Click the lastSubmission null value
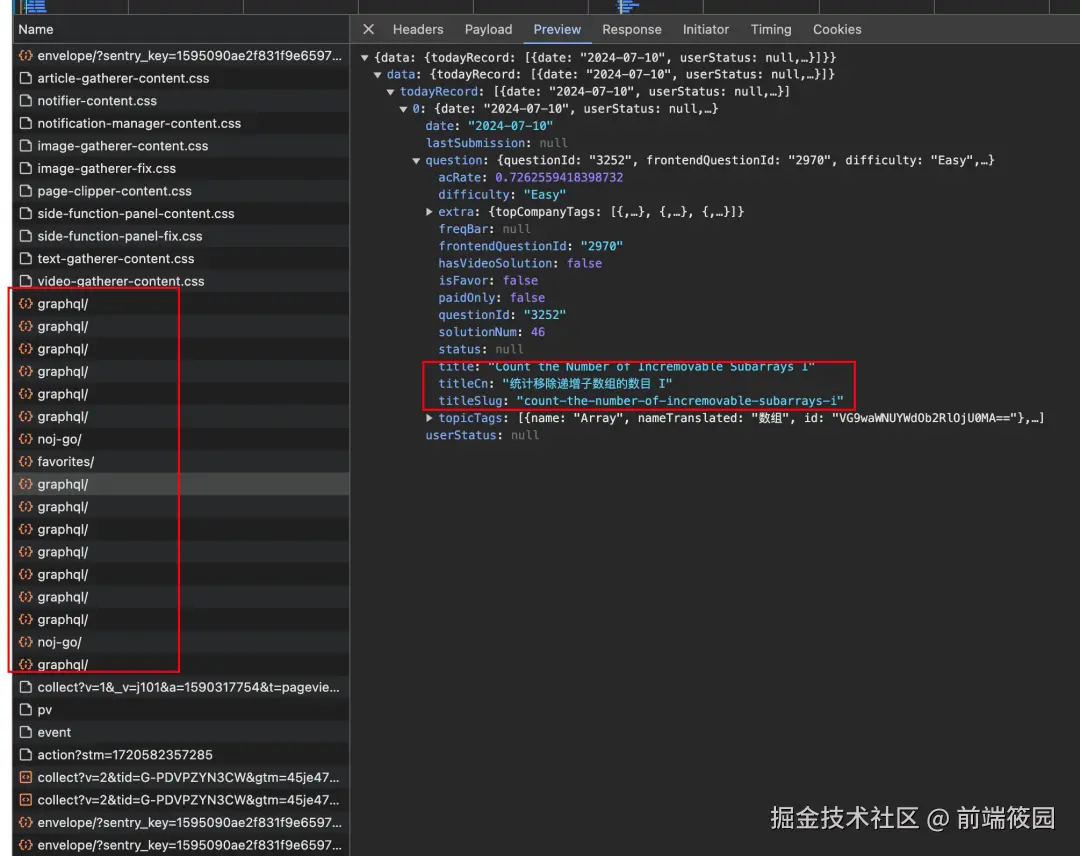Screen dimensions: 1080x856 (x=554, y=143)
